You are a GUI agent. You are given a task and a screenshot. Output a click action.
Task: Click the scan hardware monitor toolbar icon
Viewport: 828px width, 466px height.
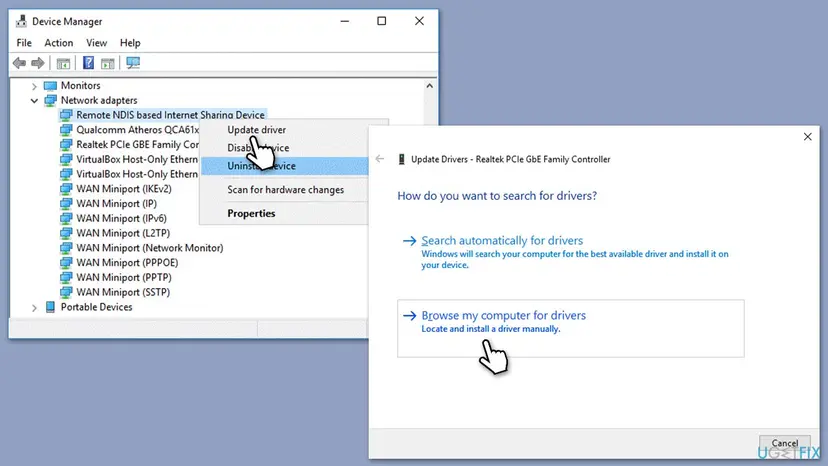tap(133, 63)
